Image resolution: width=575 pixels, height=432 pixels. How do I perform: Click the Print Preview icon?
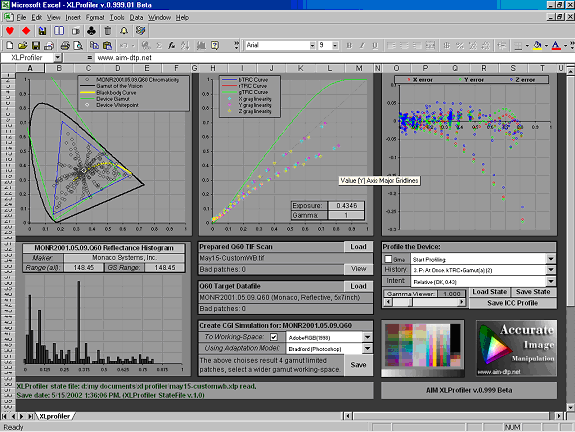pyautogui.click(x=78, y=45)
